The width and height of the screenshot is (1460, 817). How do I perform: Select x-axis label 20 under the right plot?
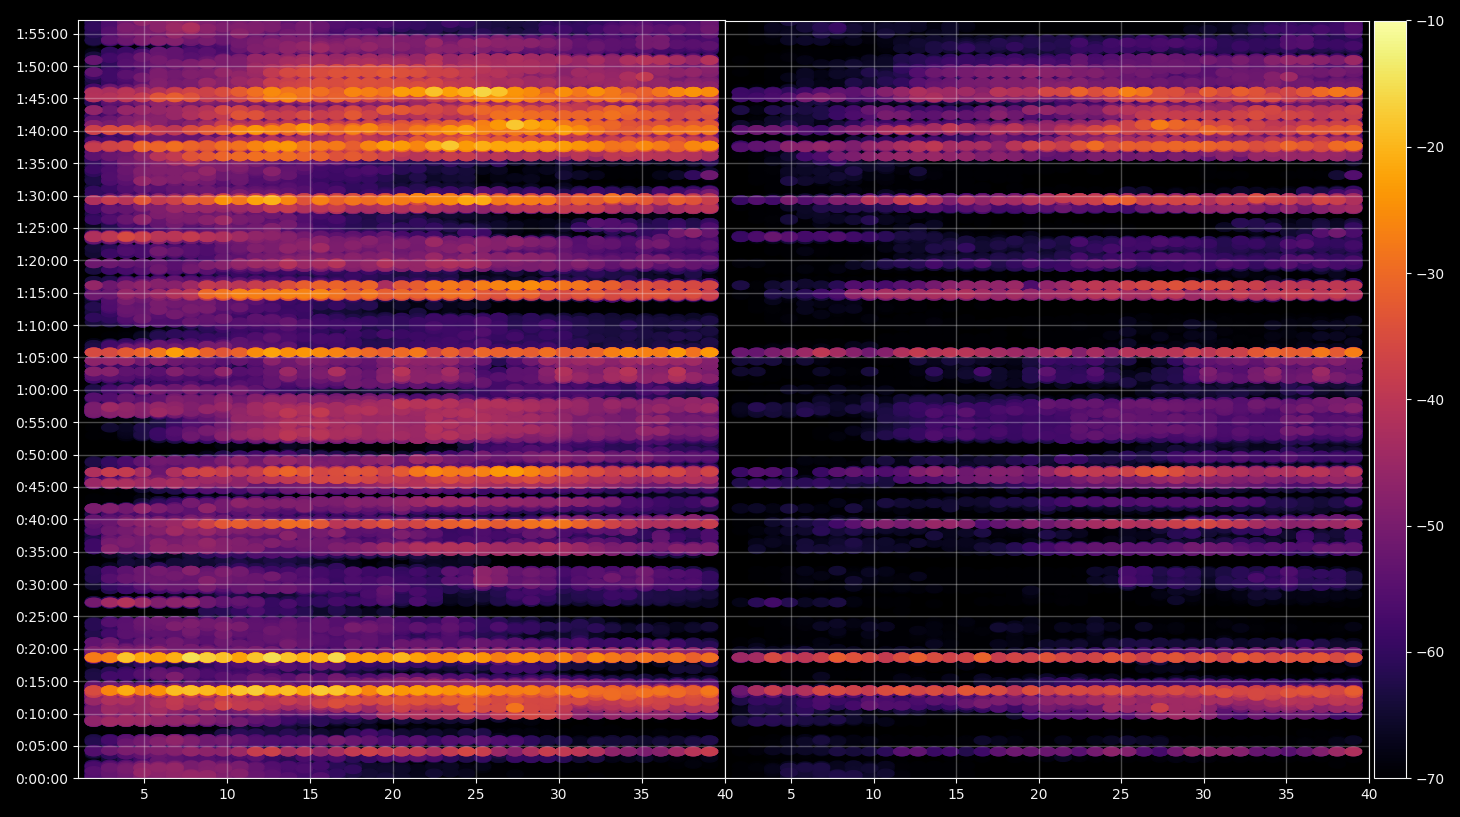1039,795
